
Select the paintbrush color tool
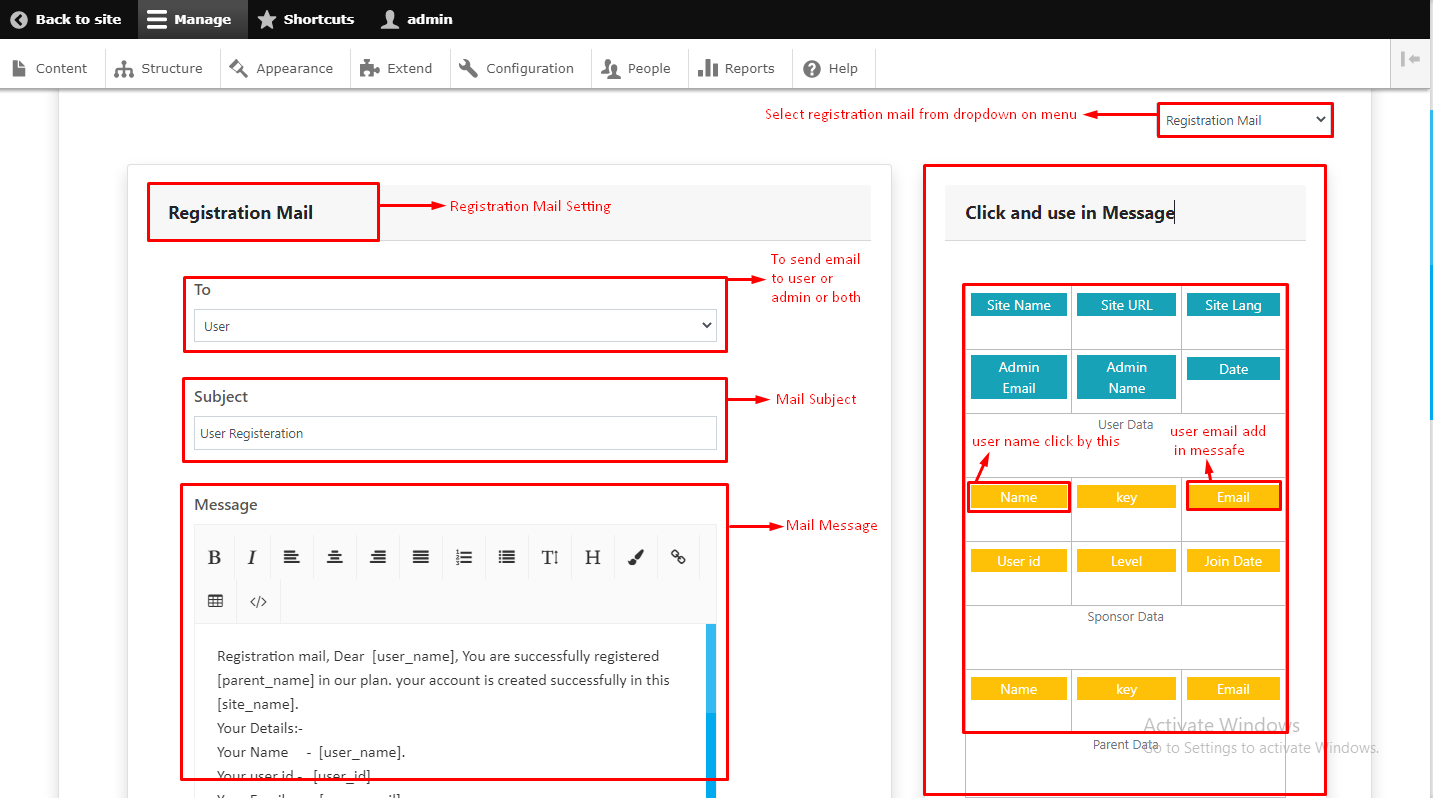click(x=636, y=557)
